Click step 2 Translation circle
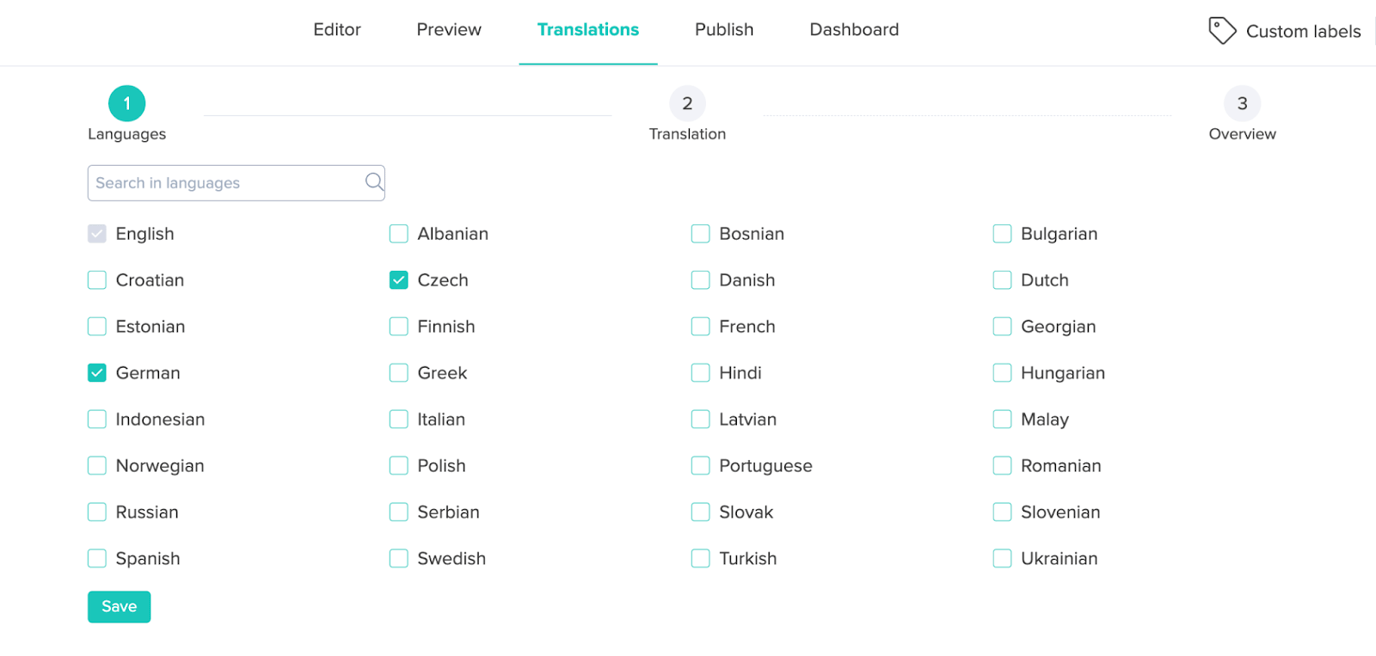 [687, 103]
